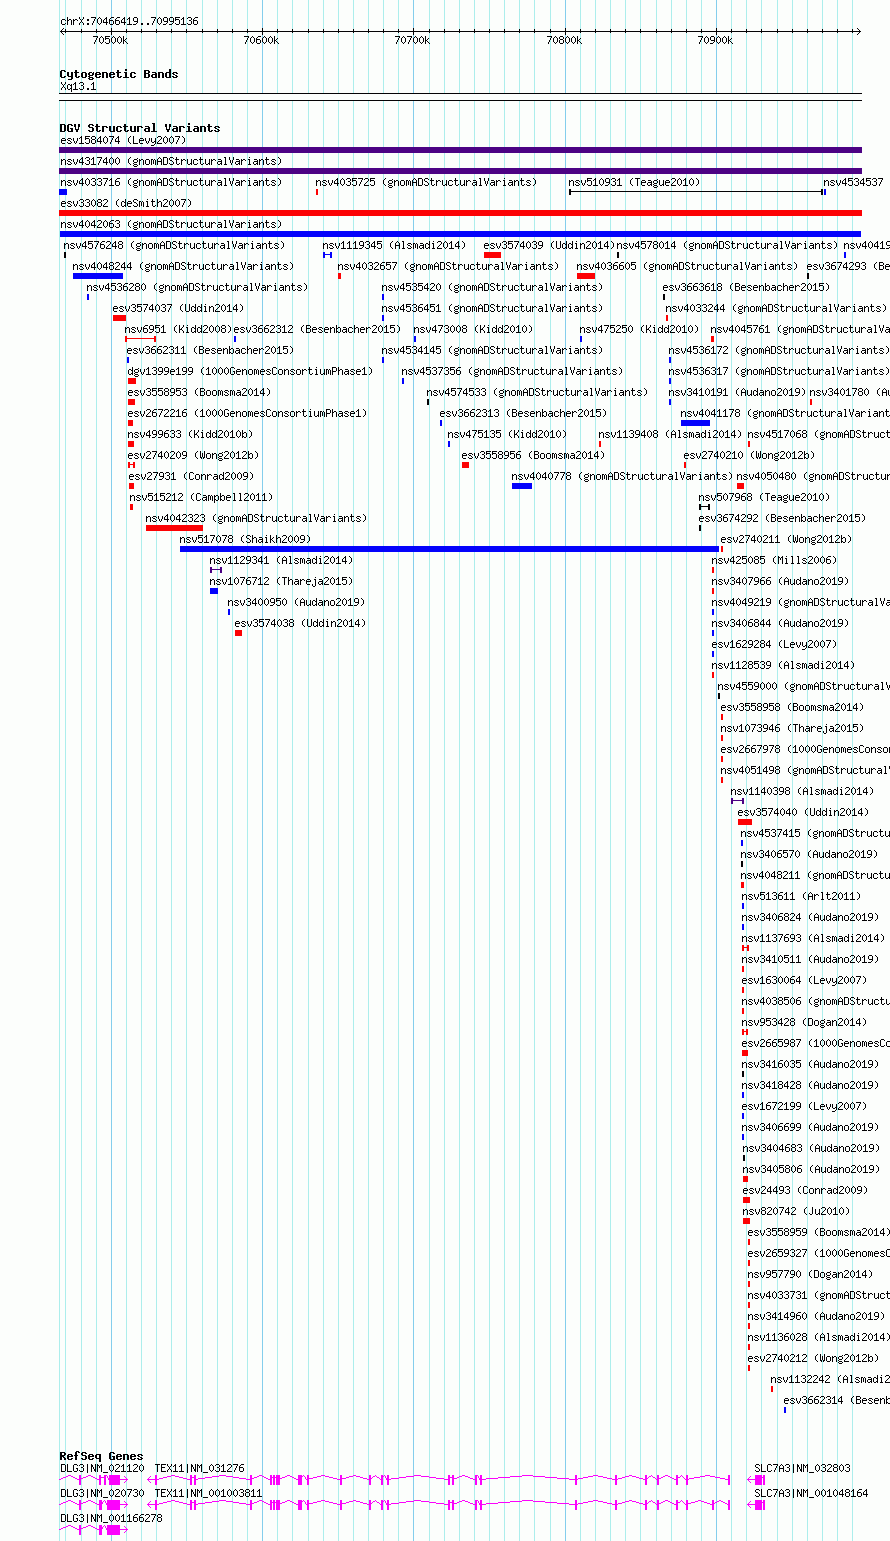Viewport: 890px width, 1541px height.
Task: Click esv2740212 (Wong2012b) label
Action: point(813,1358)
